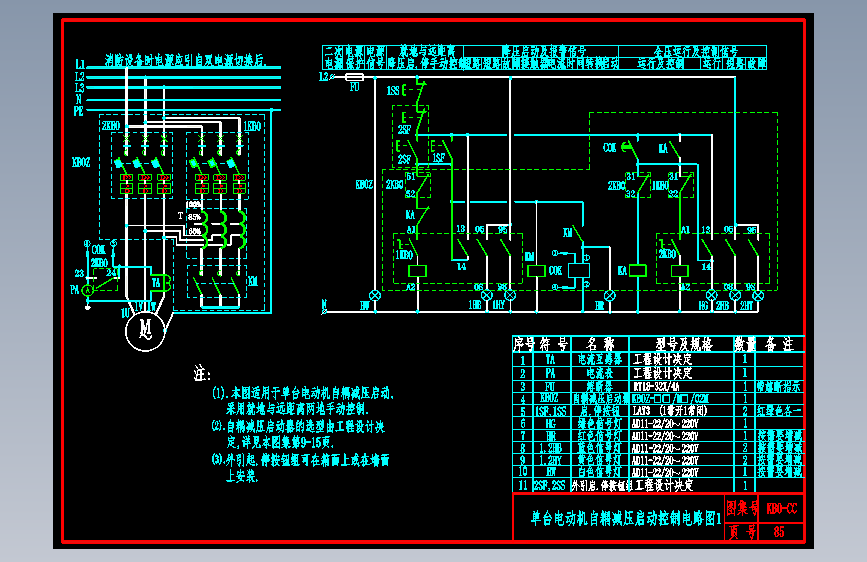The image size is (867, 562).
Task: Click the 图集号 label in the title block
Action: tap(741, 508)
